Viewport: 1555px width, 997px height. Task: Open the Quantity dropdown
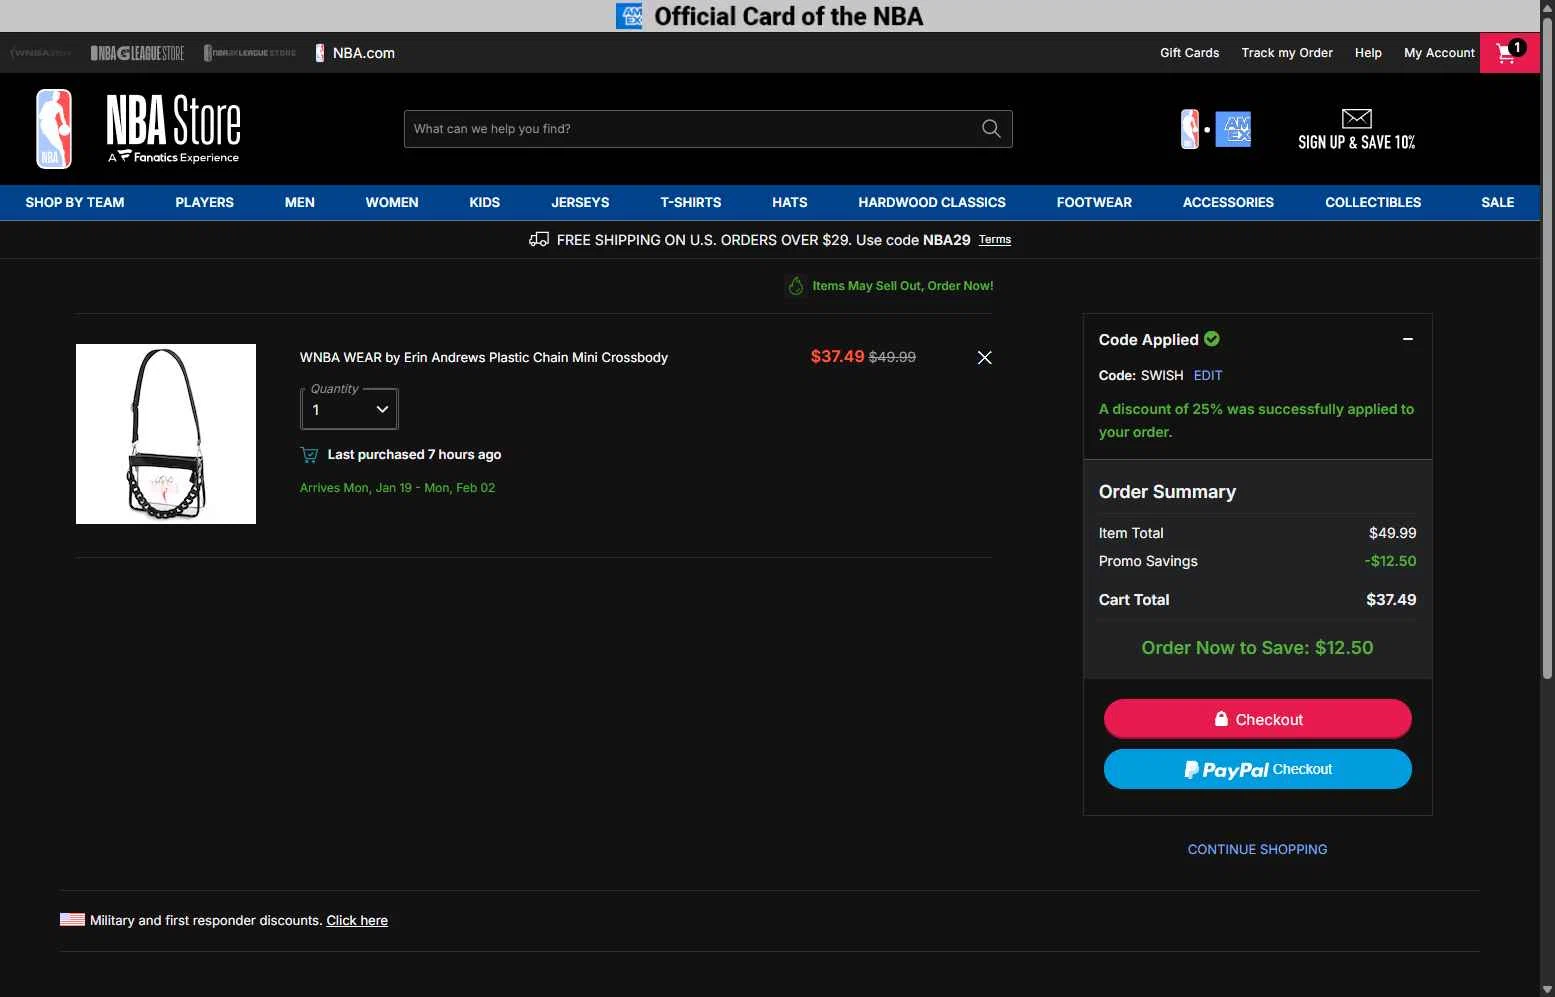[x=349, y=409]
